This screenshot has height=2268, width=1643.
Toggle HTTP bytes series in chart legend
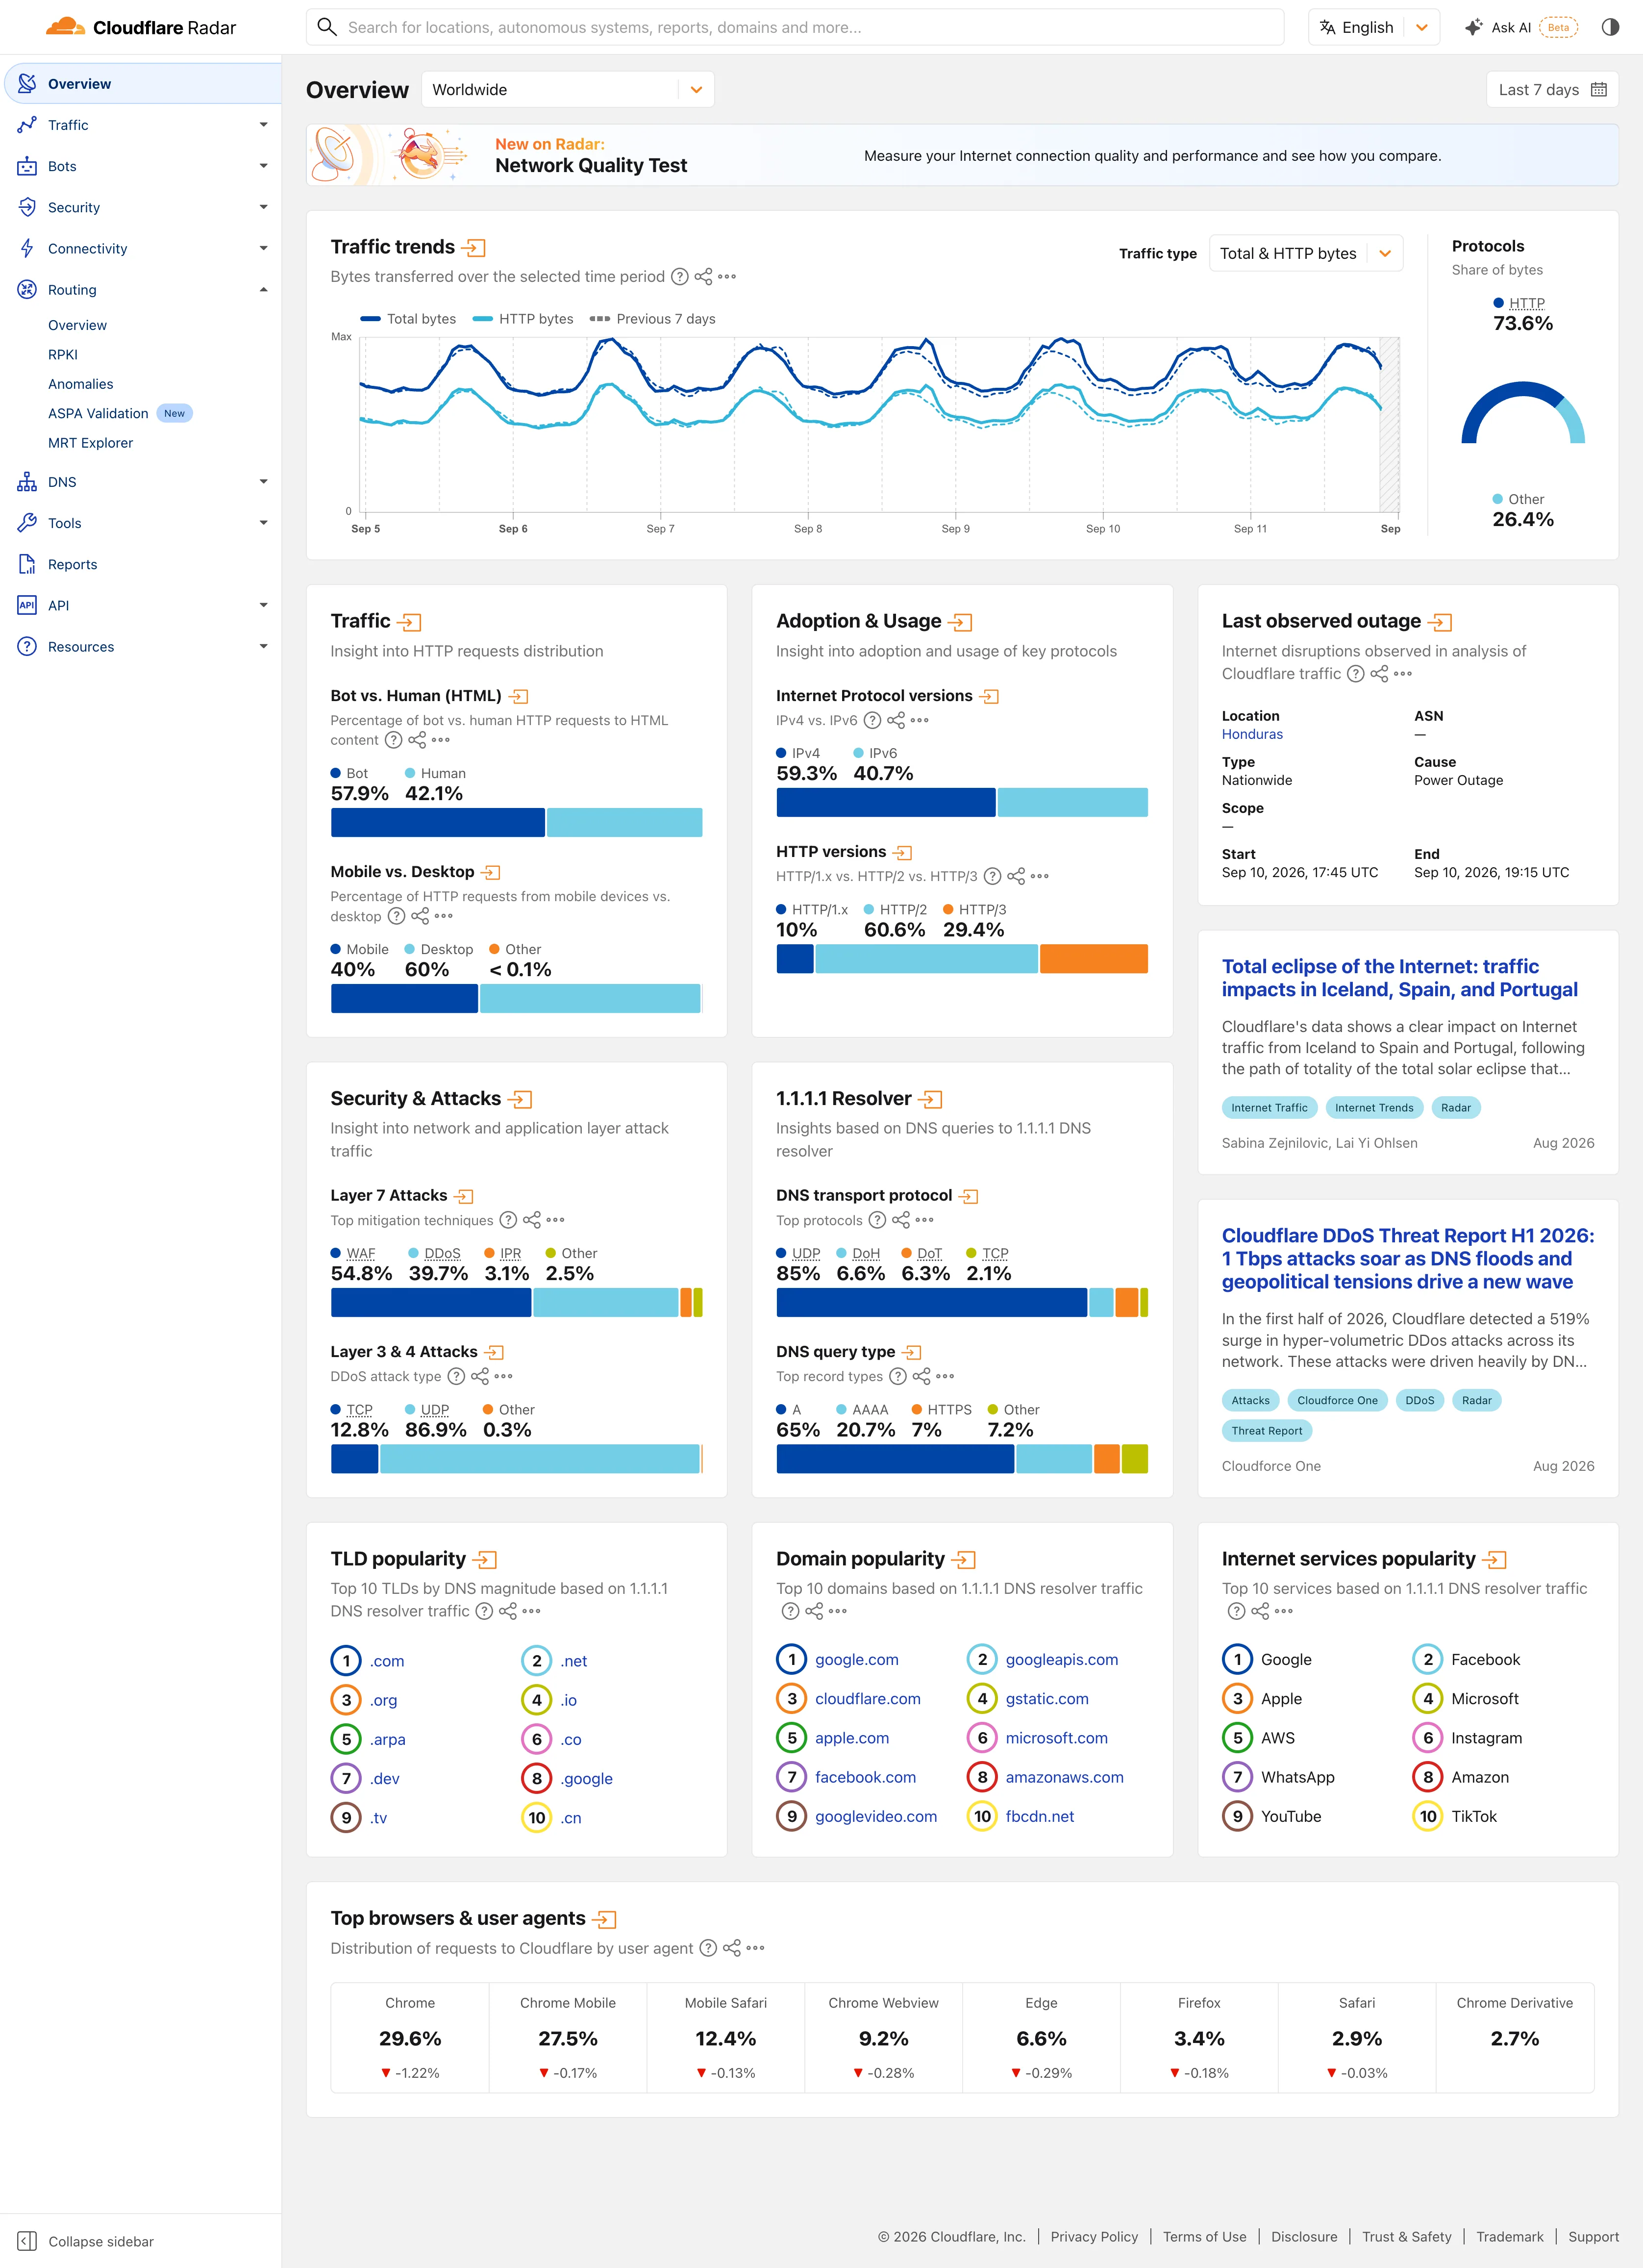[x=523, y=319]
